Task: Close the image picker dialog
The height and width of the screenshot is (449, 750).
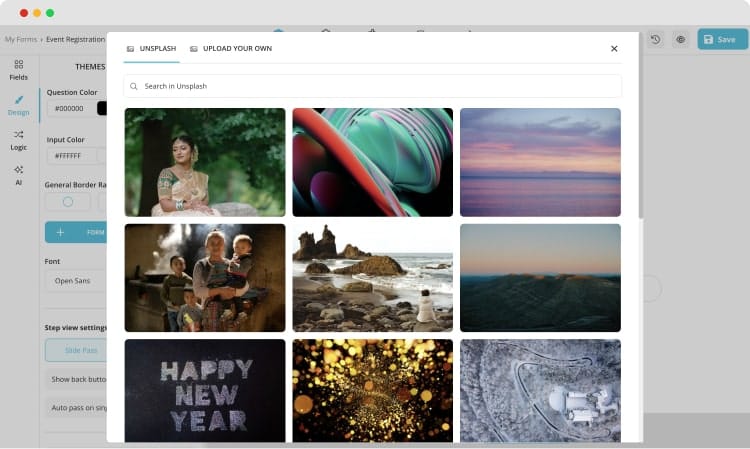Action: (x=614, y=48)
